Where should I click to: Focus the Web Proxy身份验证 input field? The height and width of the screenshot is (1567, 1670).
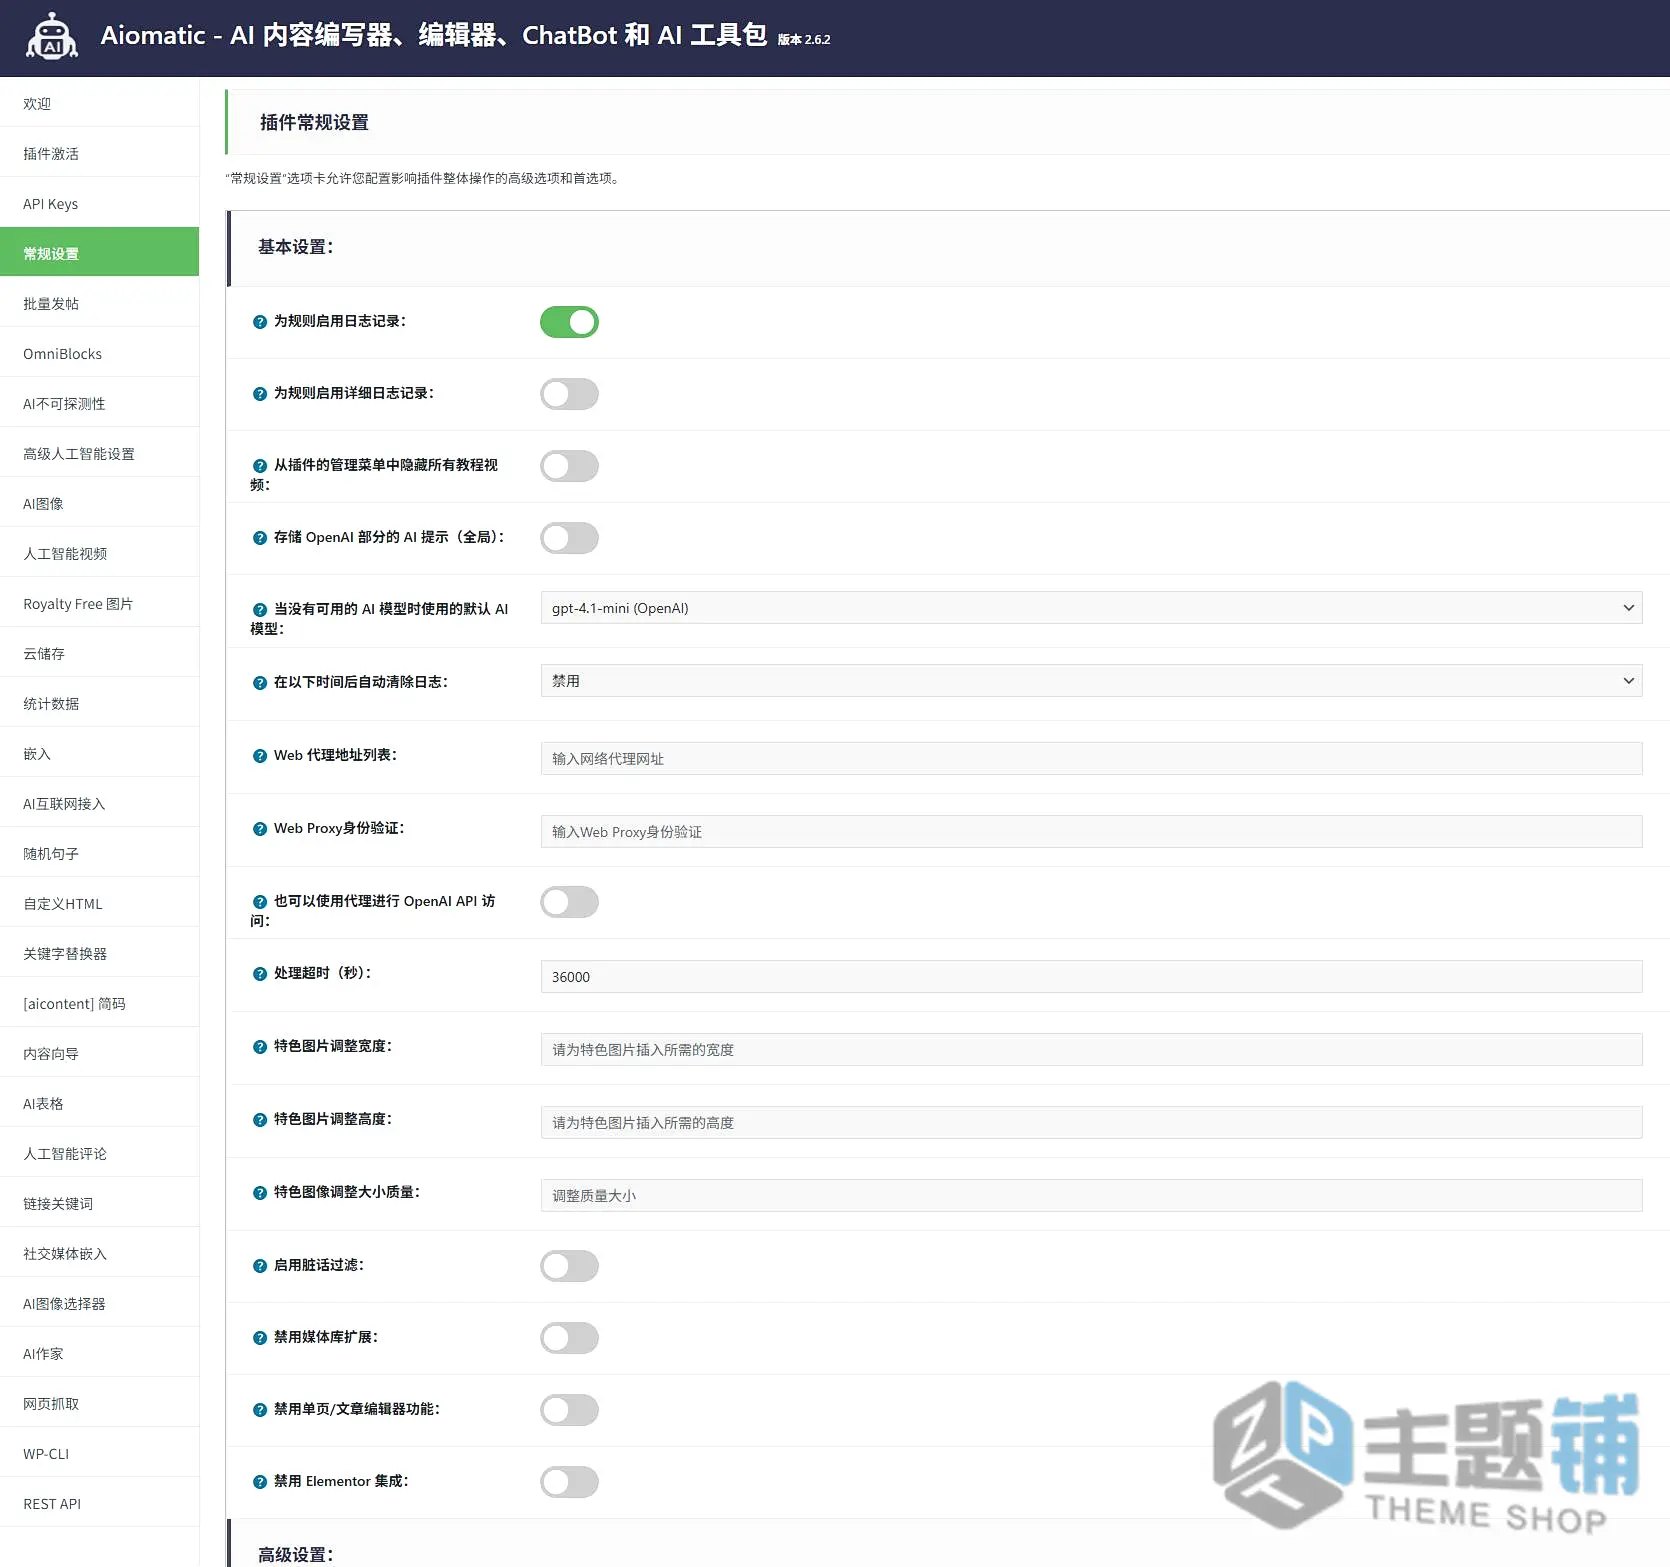click(1091, 831)
